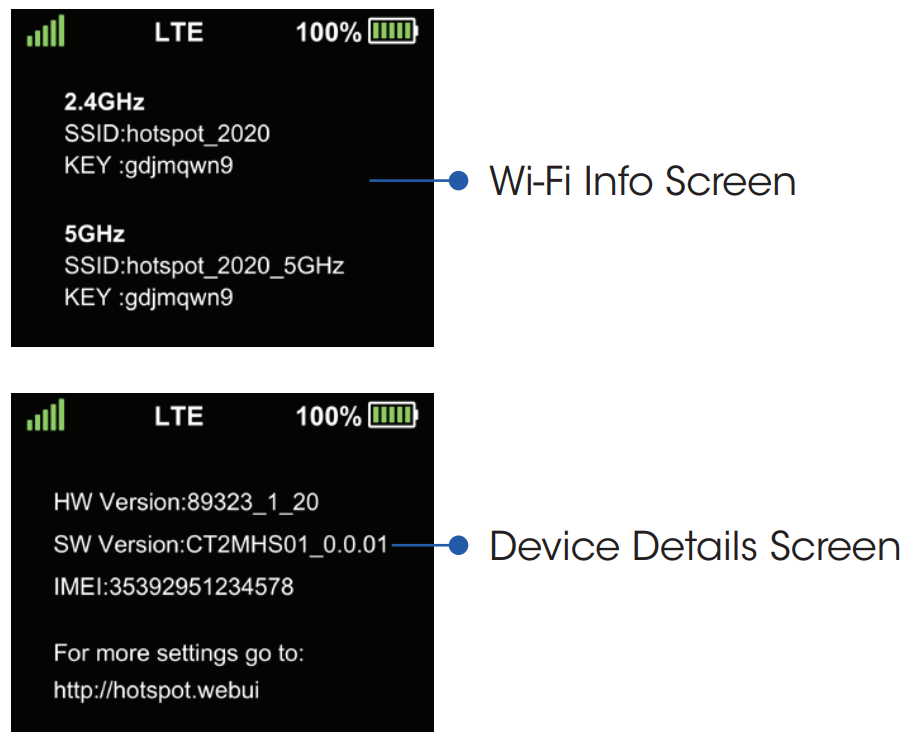Click the signal bars icon on the Wi-Fi Info screen

46,32
